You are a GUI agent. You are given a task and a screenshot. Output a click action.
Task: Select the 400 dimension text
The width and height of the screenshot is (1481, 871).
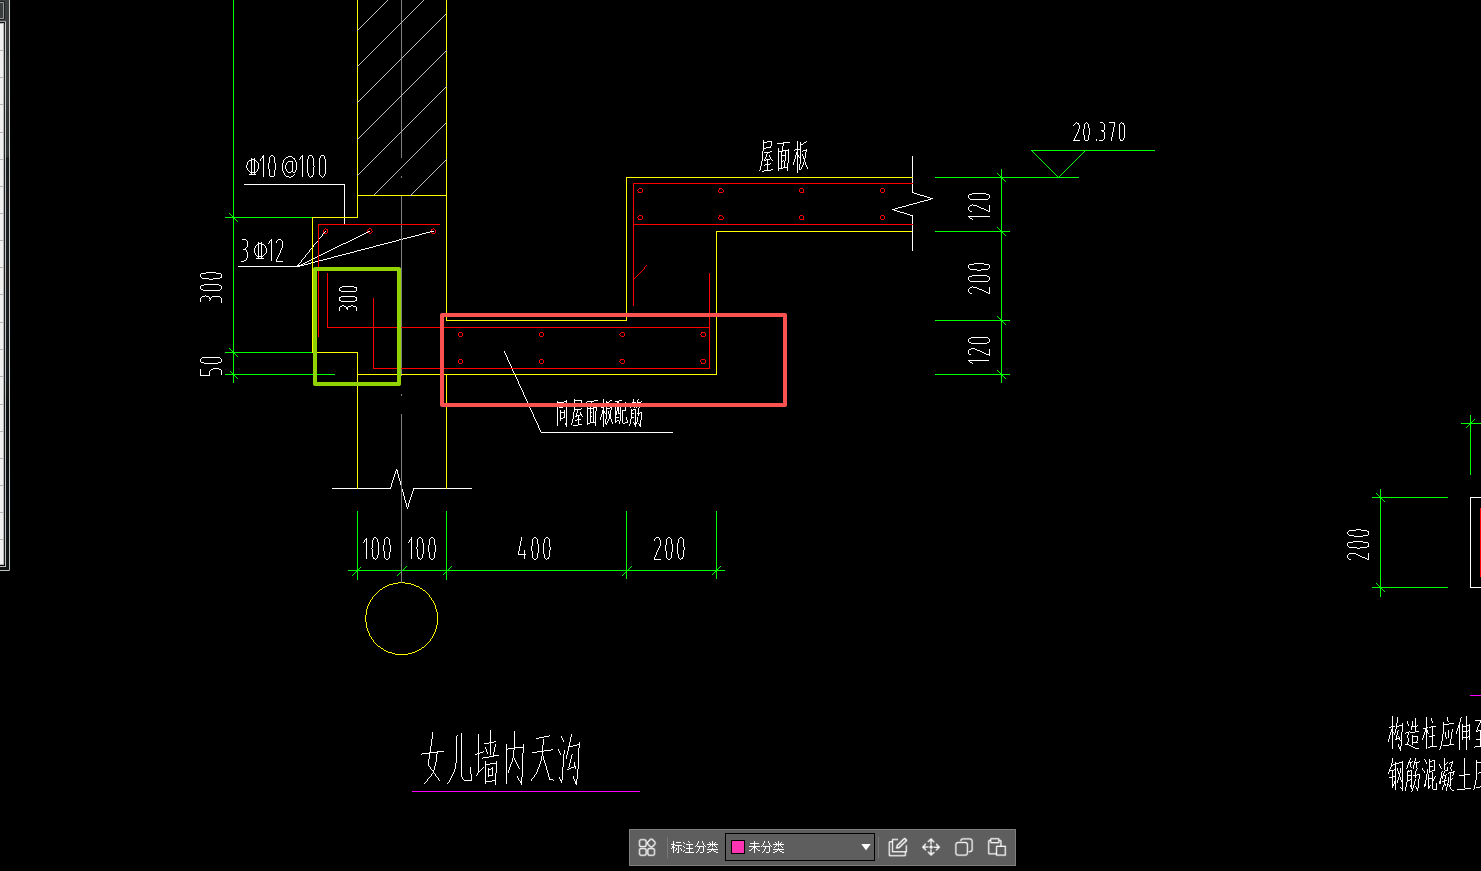(x=535, y=549)
